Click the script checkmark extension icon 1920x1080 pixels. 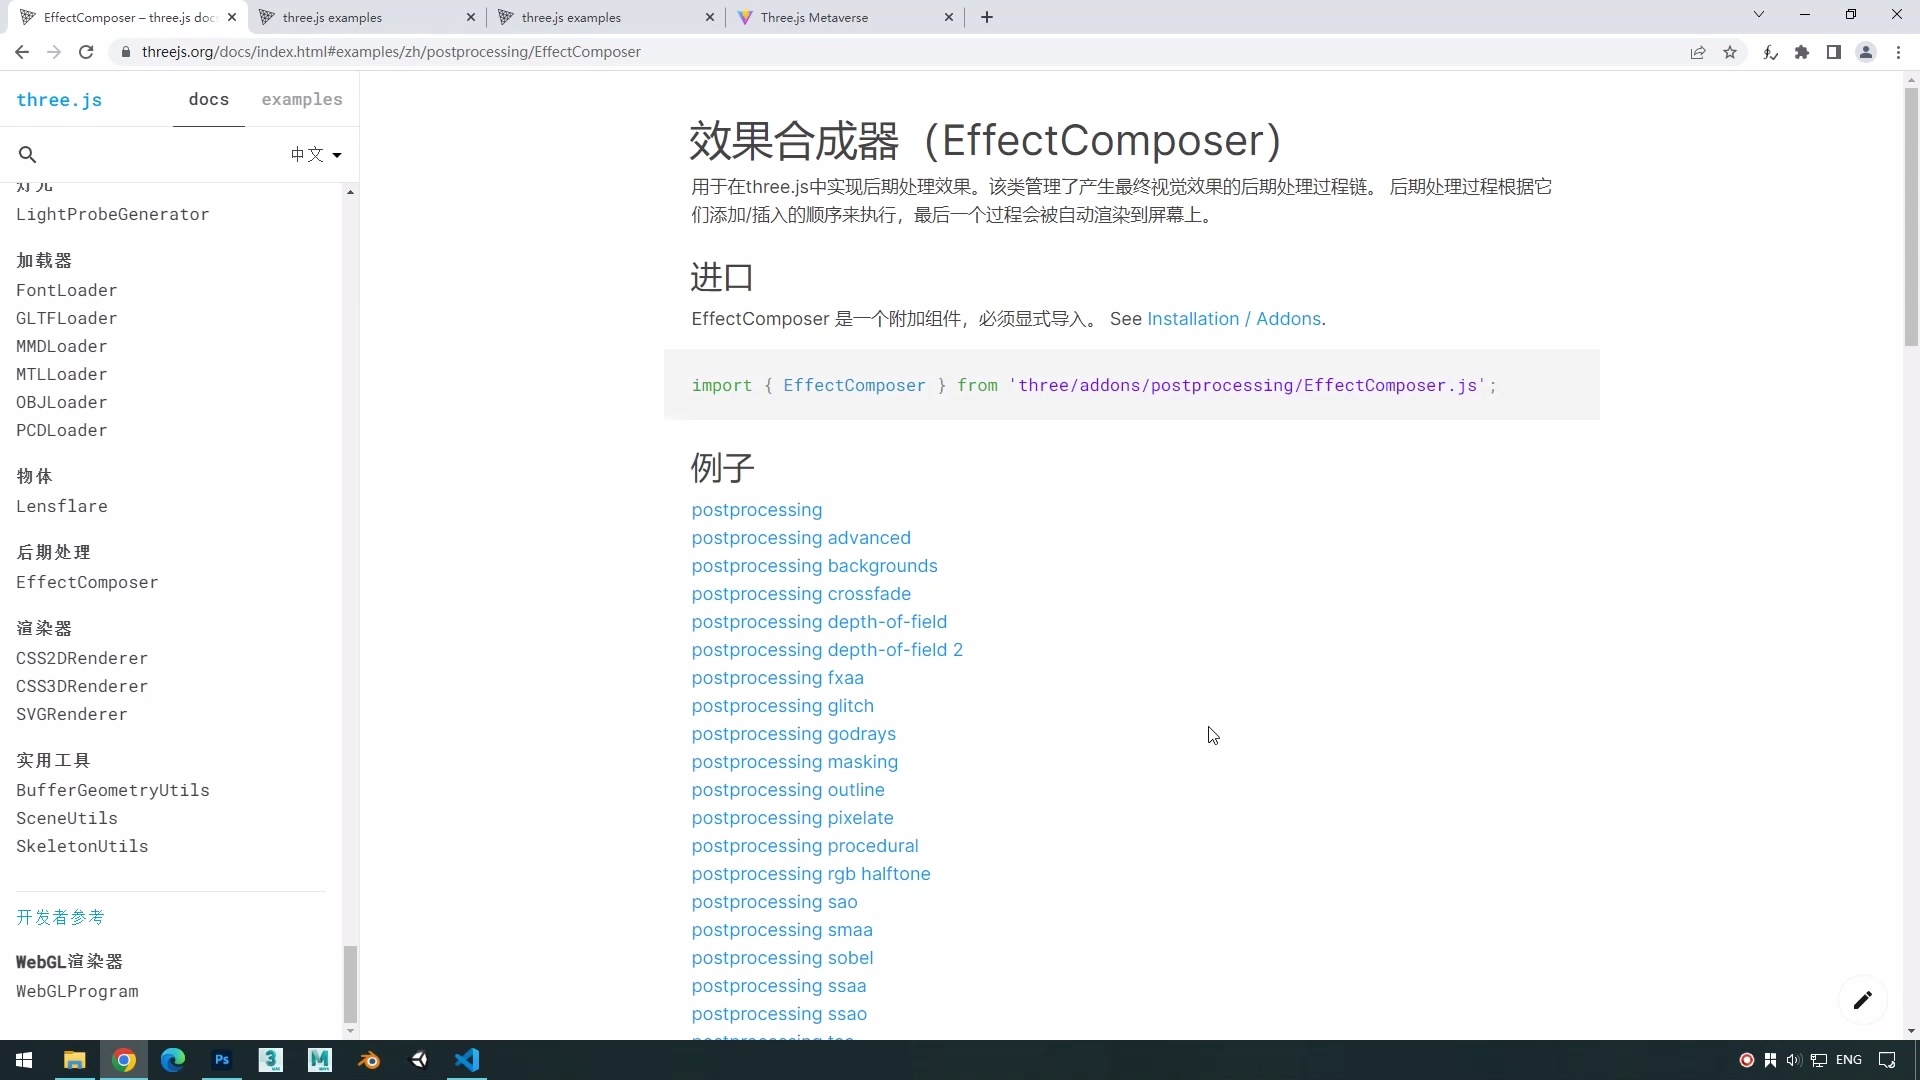(1770, 52)
